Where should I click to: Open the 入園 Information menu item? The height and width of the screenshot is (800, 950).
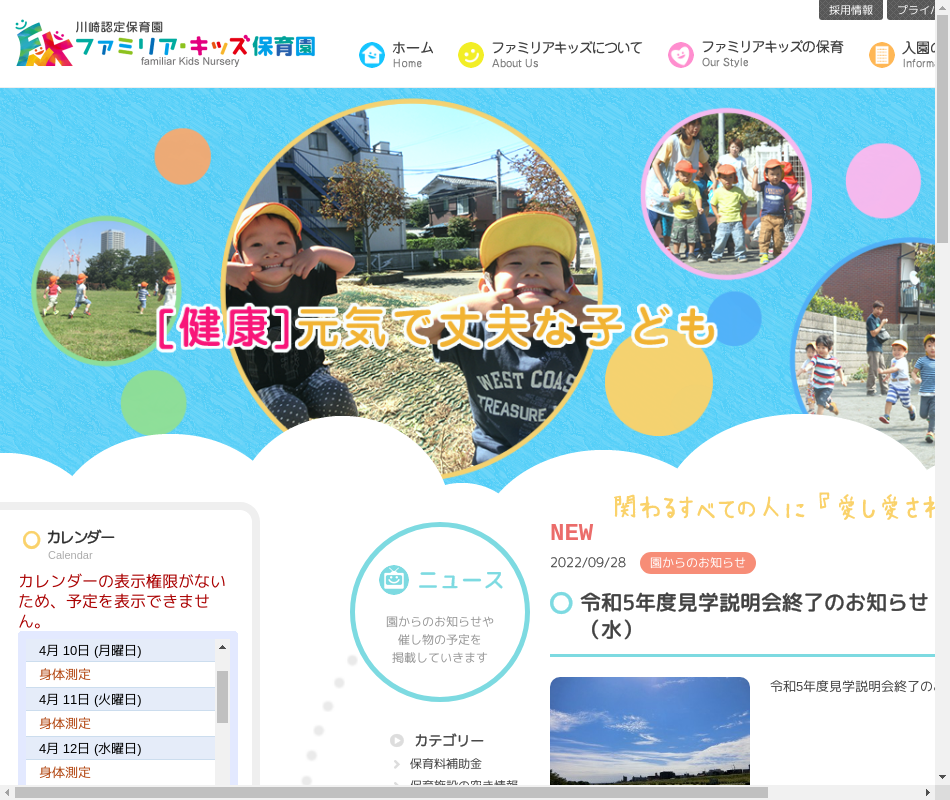[902, 55]
